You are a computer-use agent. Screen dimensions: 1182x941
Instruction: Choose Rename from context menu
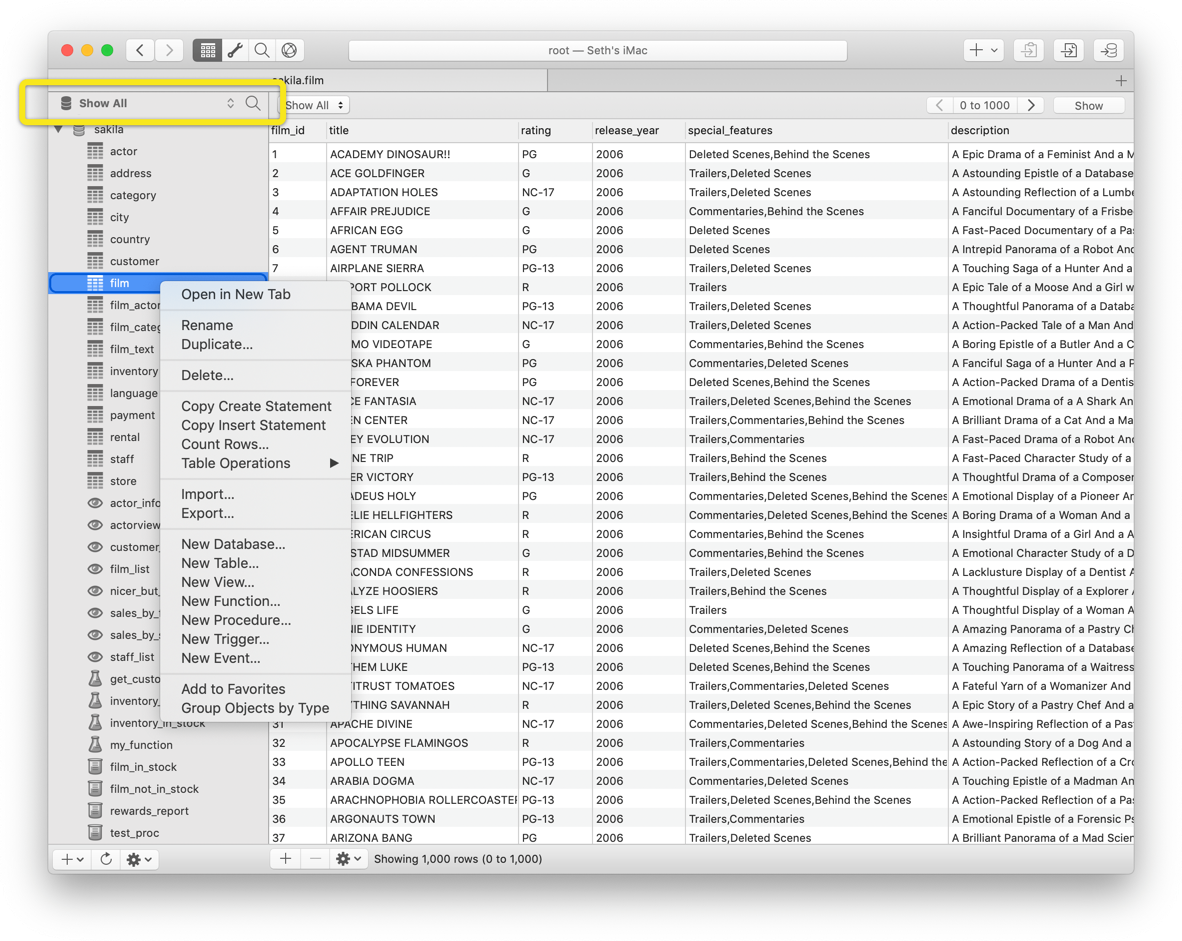(256, 326)
